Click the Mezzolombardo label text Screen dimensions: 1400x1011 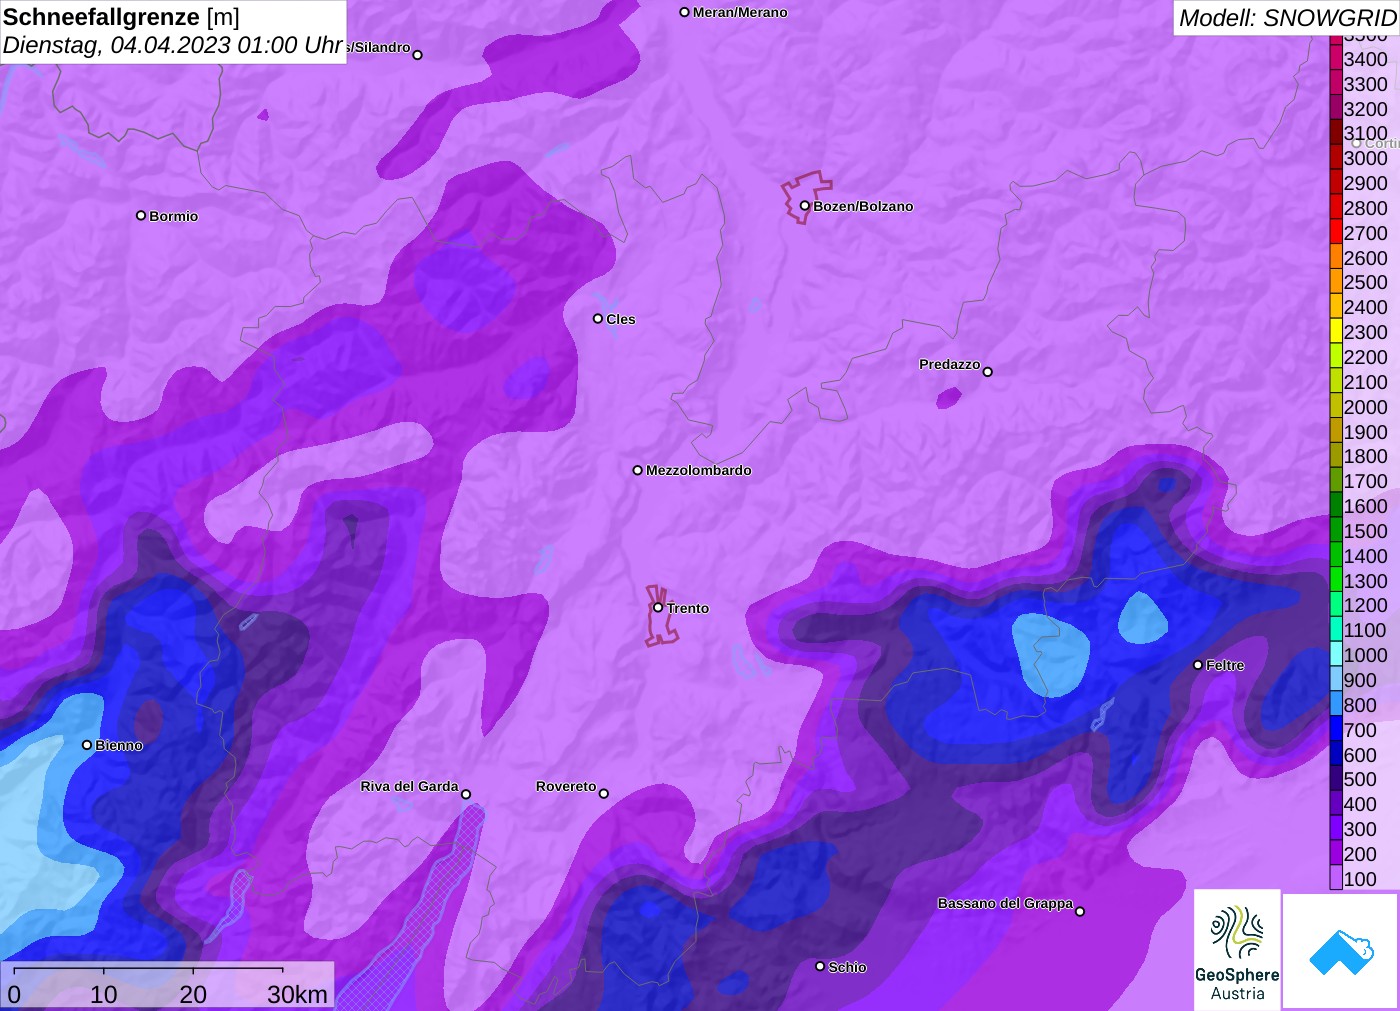click(699, 470)
